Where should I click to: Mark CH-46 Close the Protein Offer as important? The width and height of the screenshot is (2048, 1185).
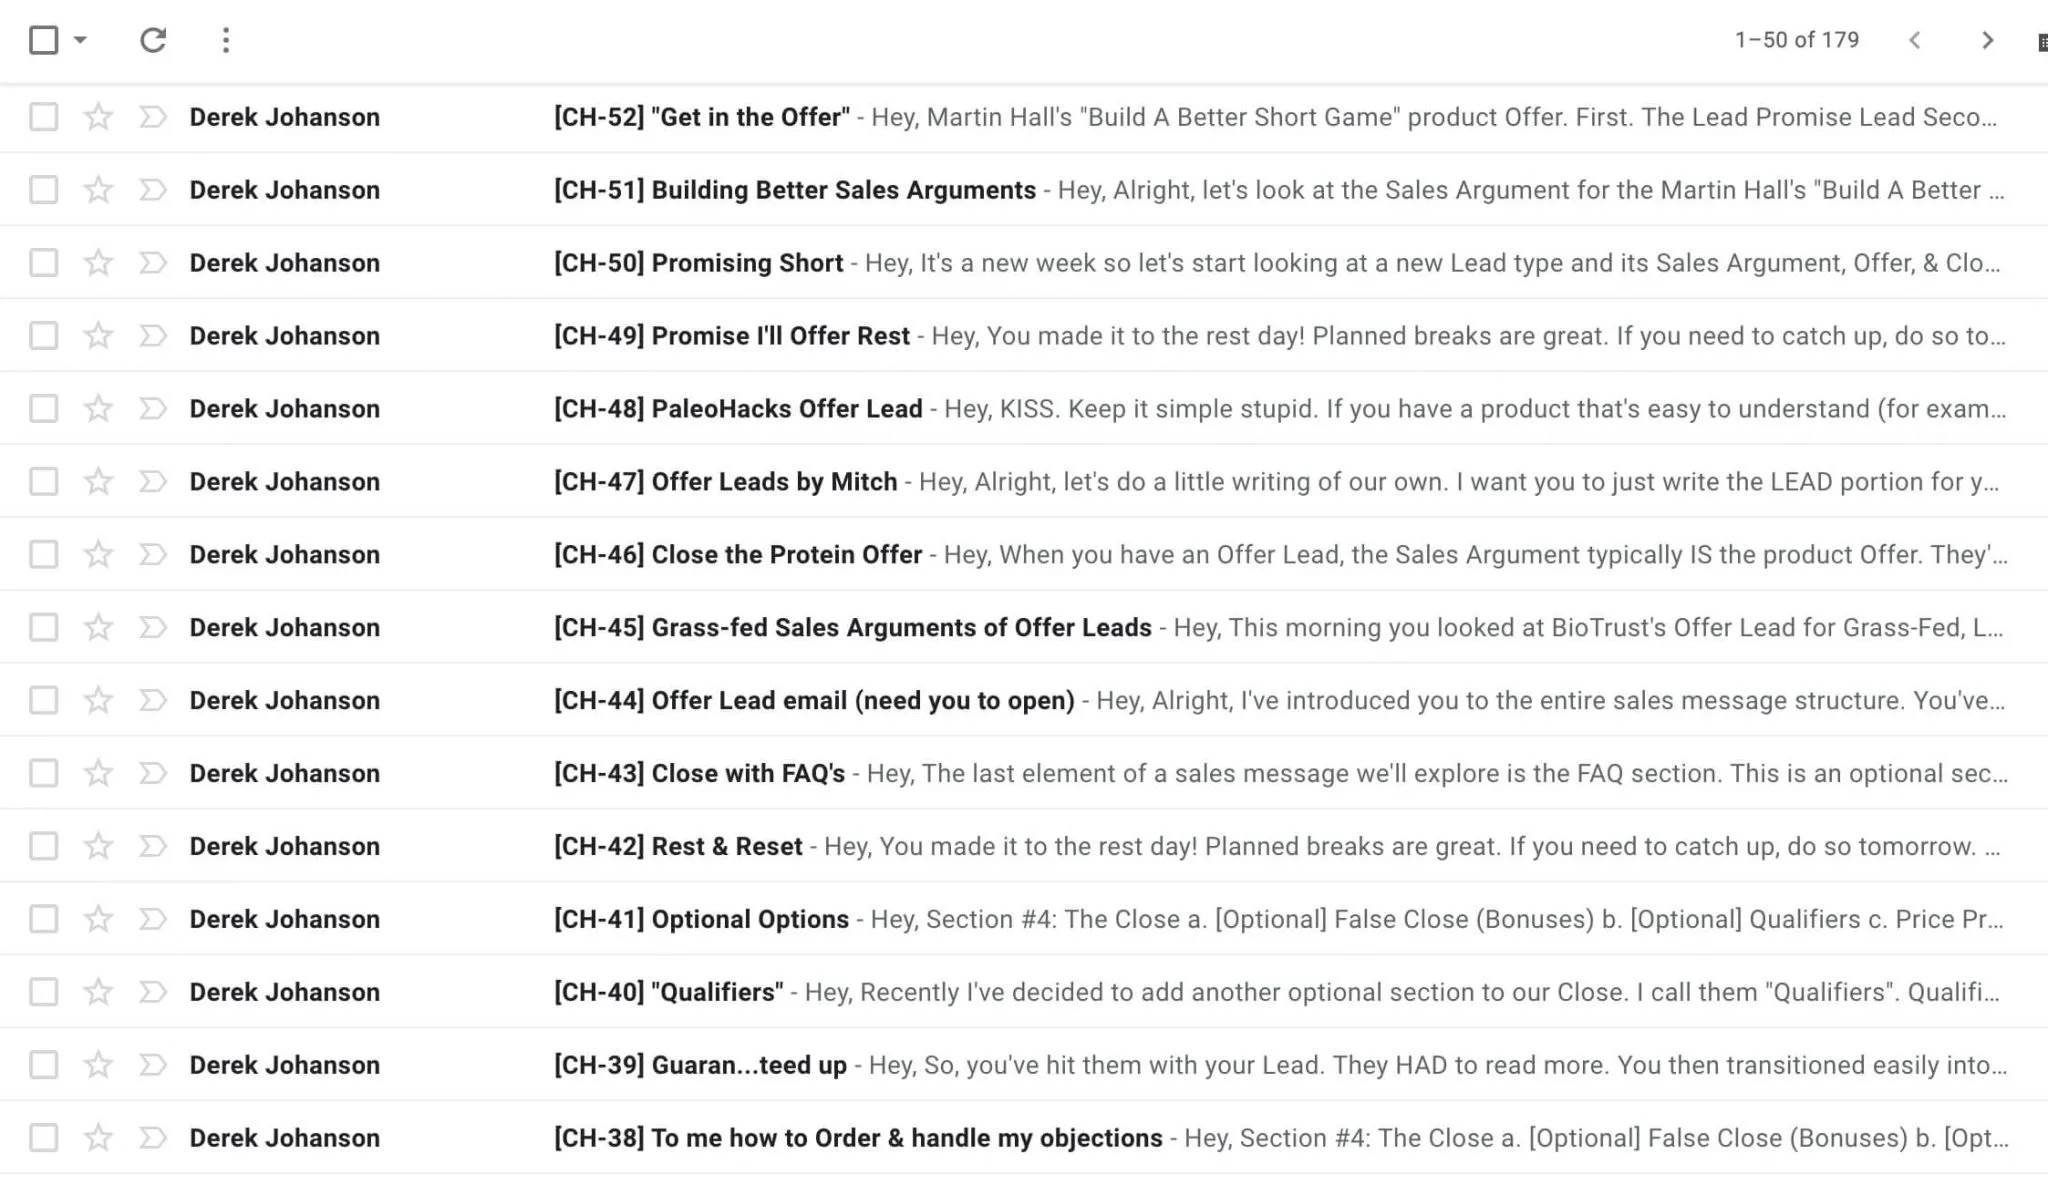152,555
